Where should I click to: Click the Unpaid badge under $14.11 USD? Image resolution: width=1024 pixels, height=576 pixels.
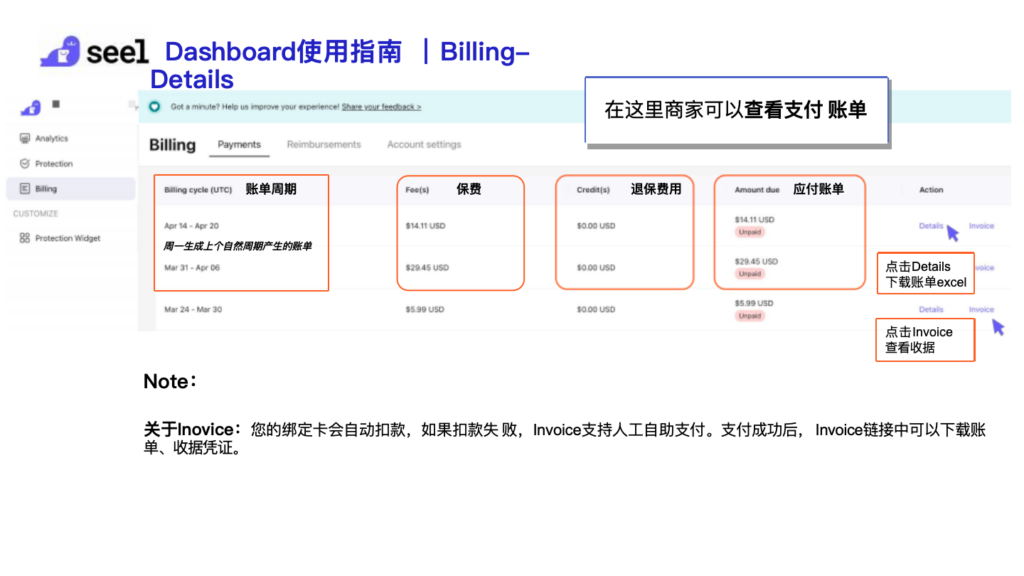click(x=749, y=232)
